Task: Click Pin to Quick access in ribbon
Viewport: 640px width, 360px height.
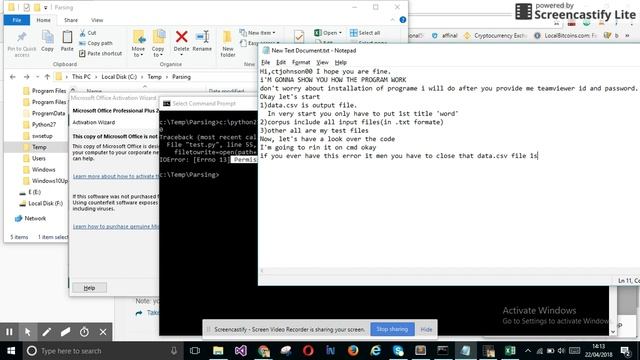Action: [22, 43]
